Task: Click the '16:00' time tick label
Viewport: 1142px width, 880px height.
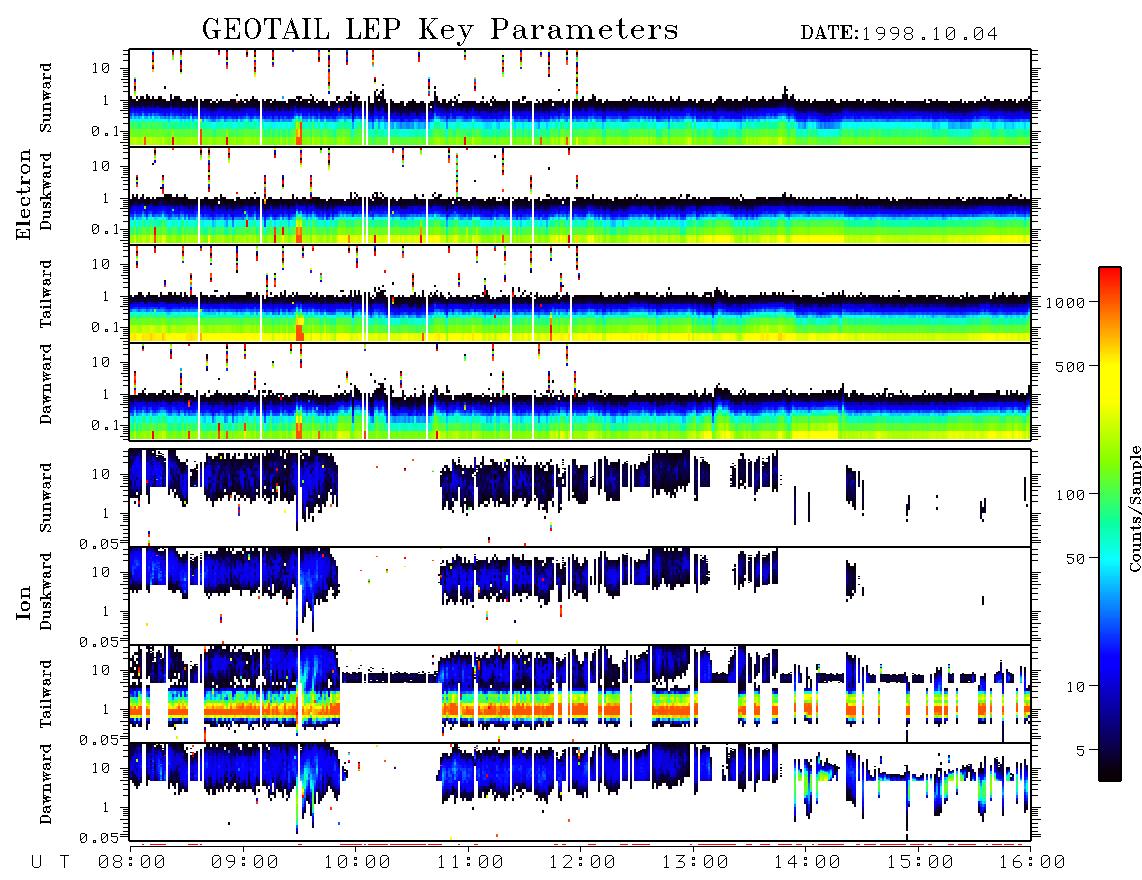Action: click(1031, 863)
